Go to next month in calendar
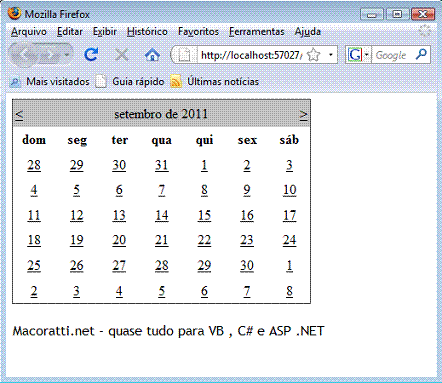Image resolution: width=442 pixels, height=383 pixels. pyautogui.click(x=303, y=115)
